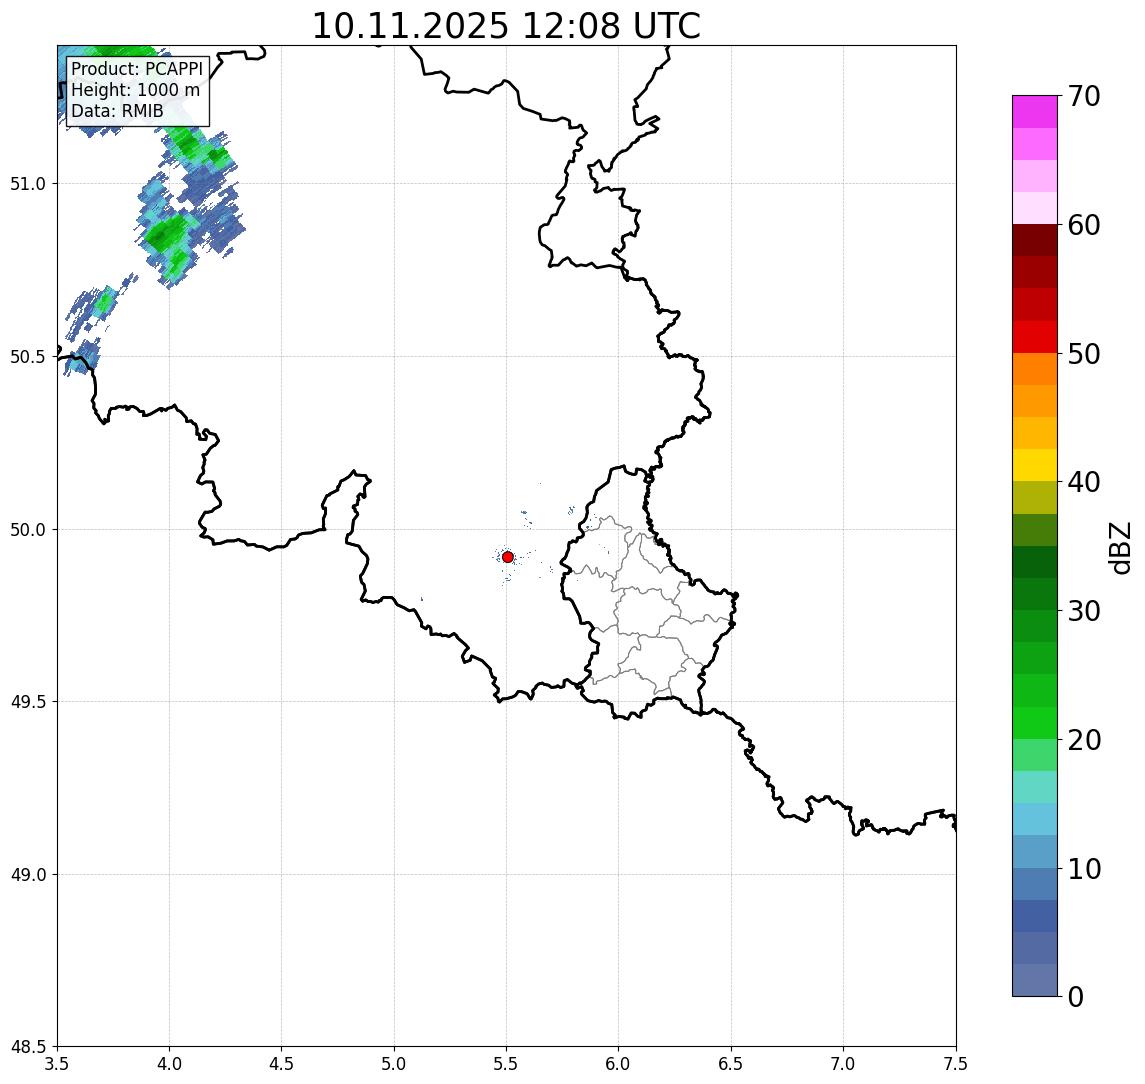Click the red radar location marker
The width and height of the screenshot is (1145, 1084).
(508, 557)
